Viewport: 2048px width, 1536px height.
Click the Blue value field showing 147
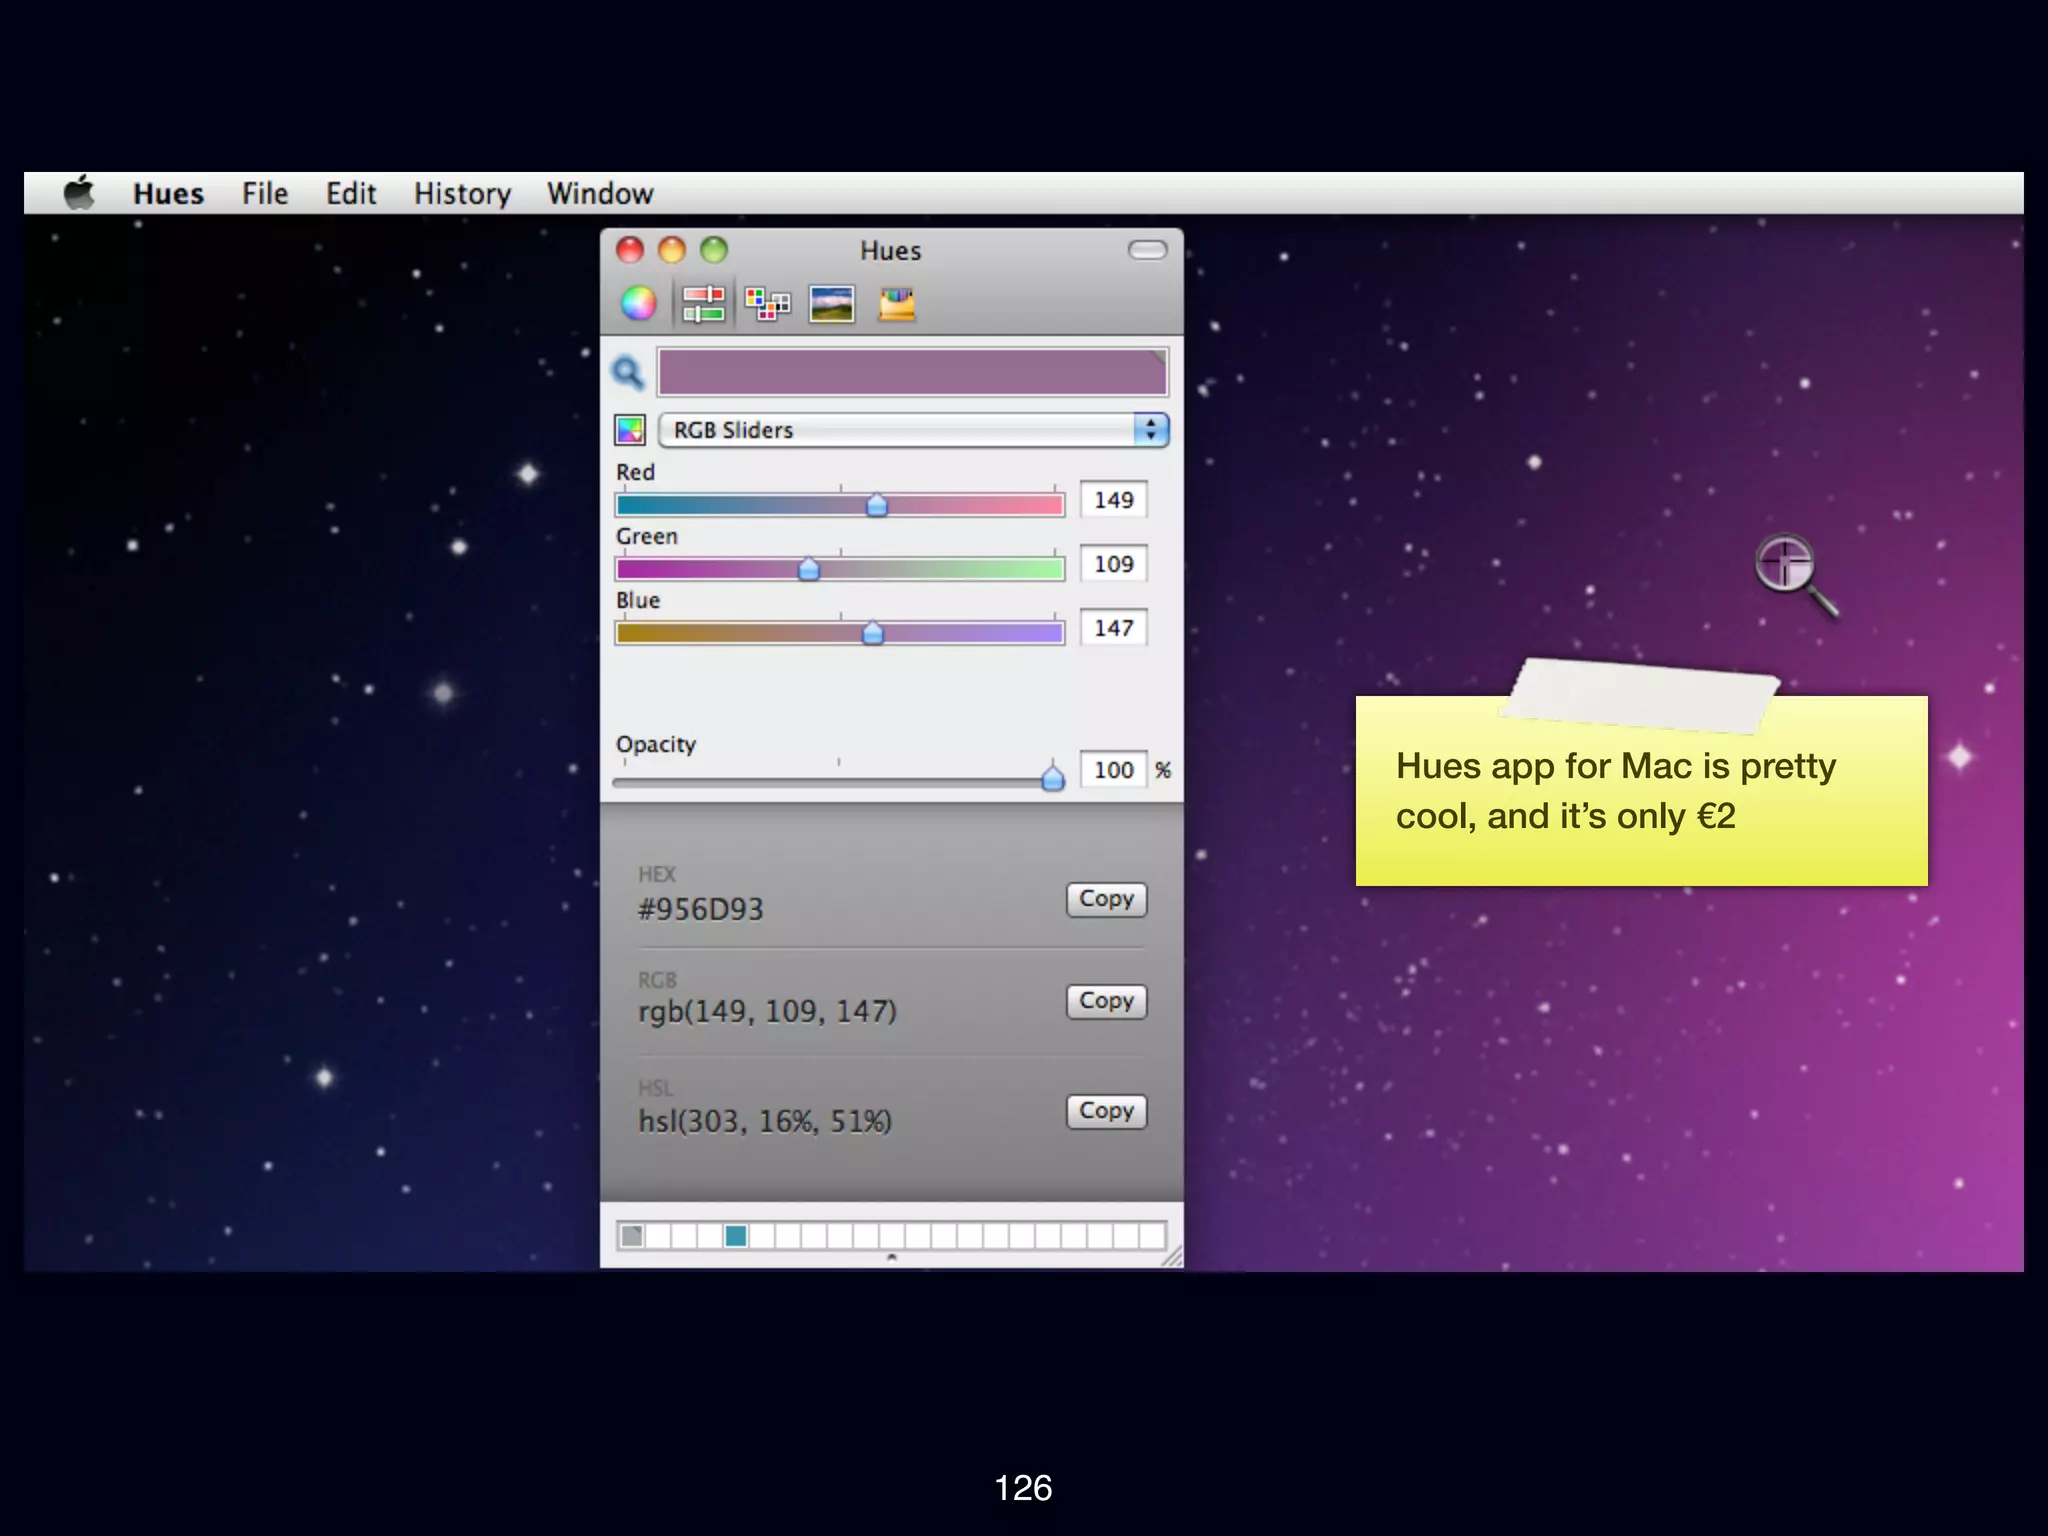click(1113, 628)
